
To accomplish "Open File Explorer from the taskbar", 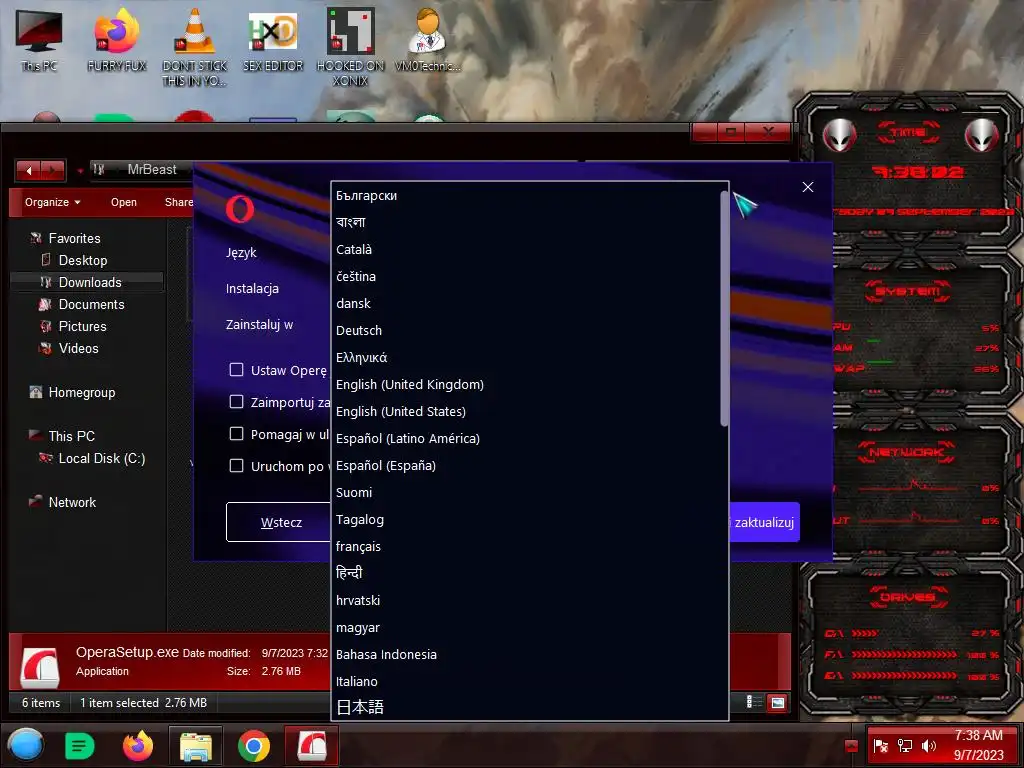I will pos(196,746).
